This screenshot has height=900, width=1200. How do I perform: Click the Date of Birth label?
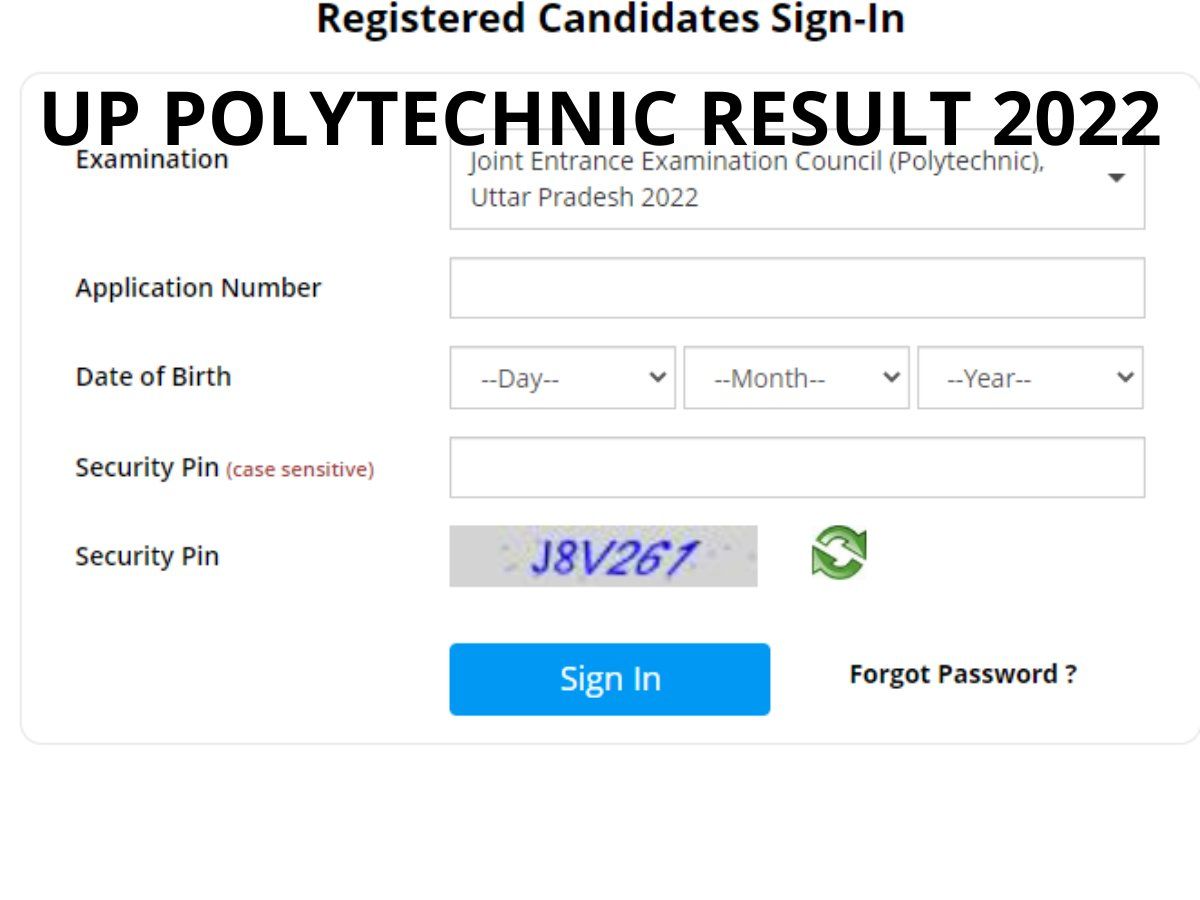click(x=153, y=377)
